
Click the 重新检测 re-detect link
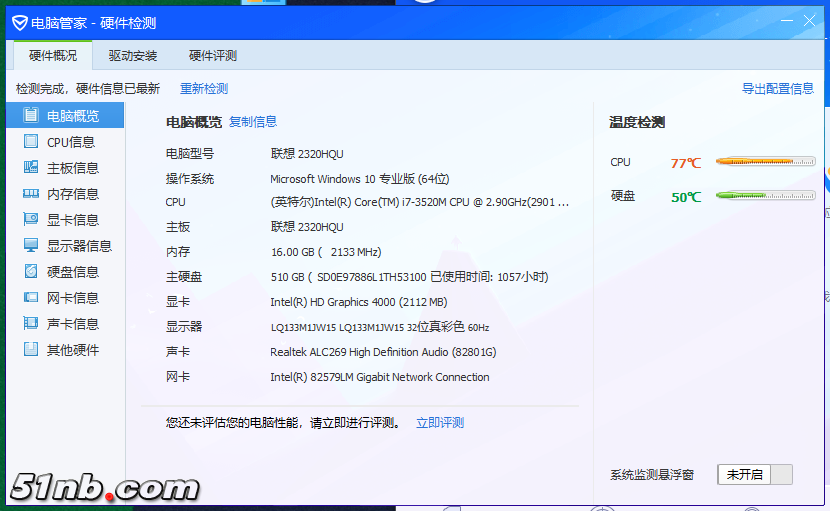click(x=204, y=89)
